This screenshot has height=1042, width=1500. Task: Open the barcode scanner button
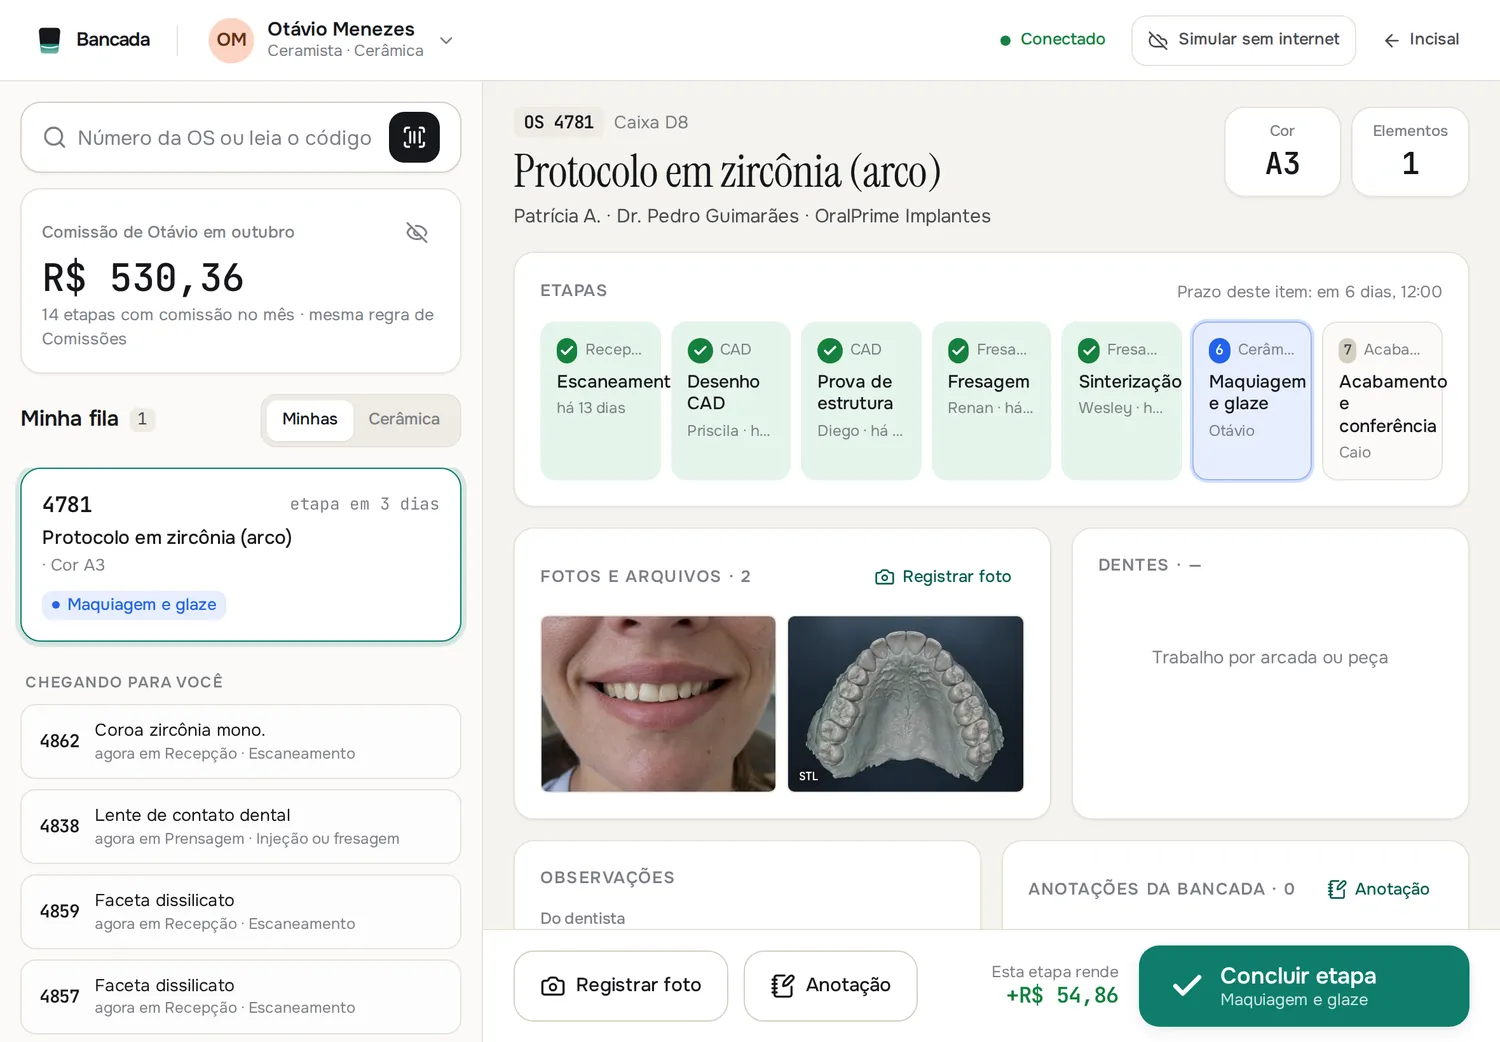[414, 137]
